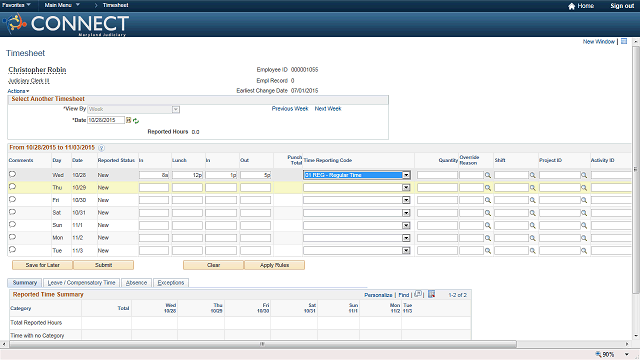Click the Christopher Robin name link
The width and height of the screenshot is (640, 360).
point(37,70)
